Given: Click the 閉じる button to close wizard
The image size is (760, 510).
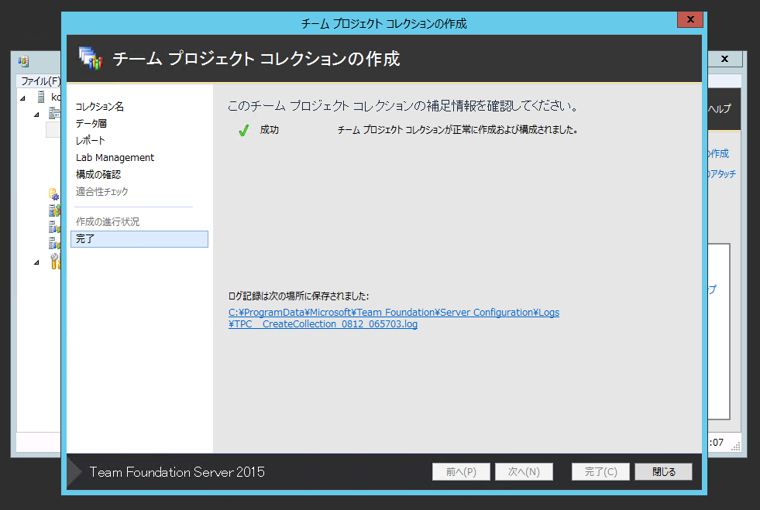Looking at the screenshot, I should [x=664, y=472].
